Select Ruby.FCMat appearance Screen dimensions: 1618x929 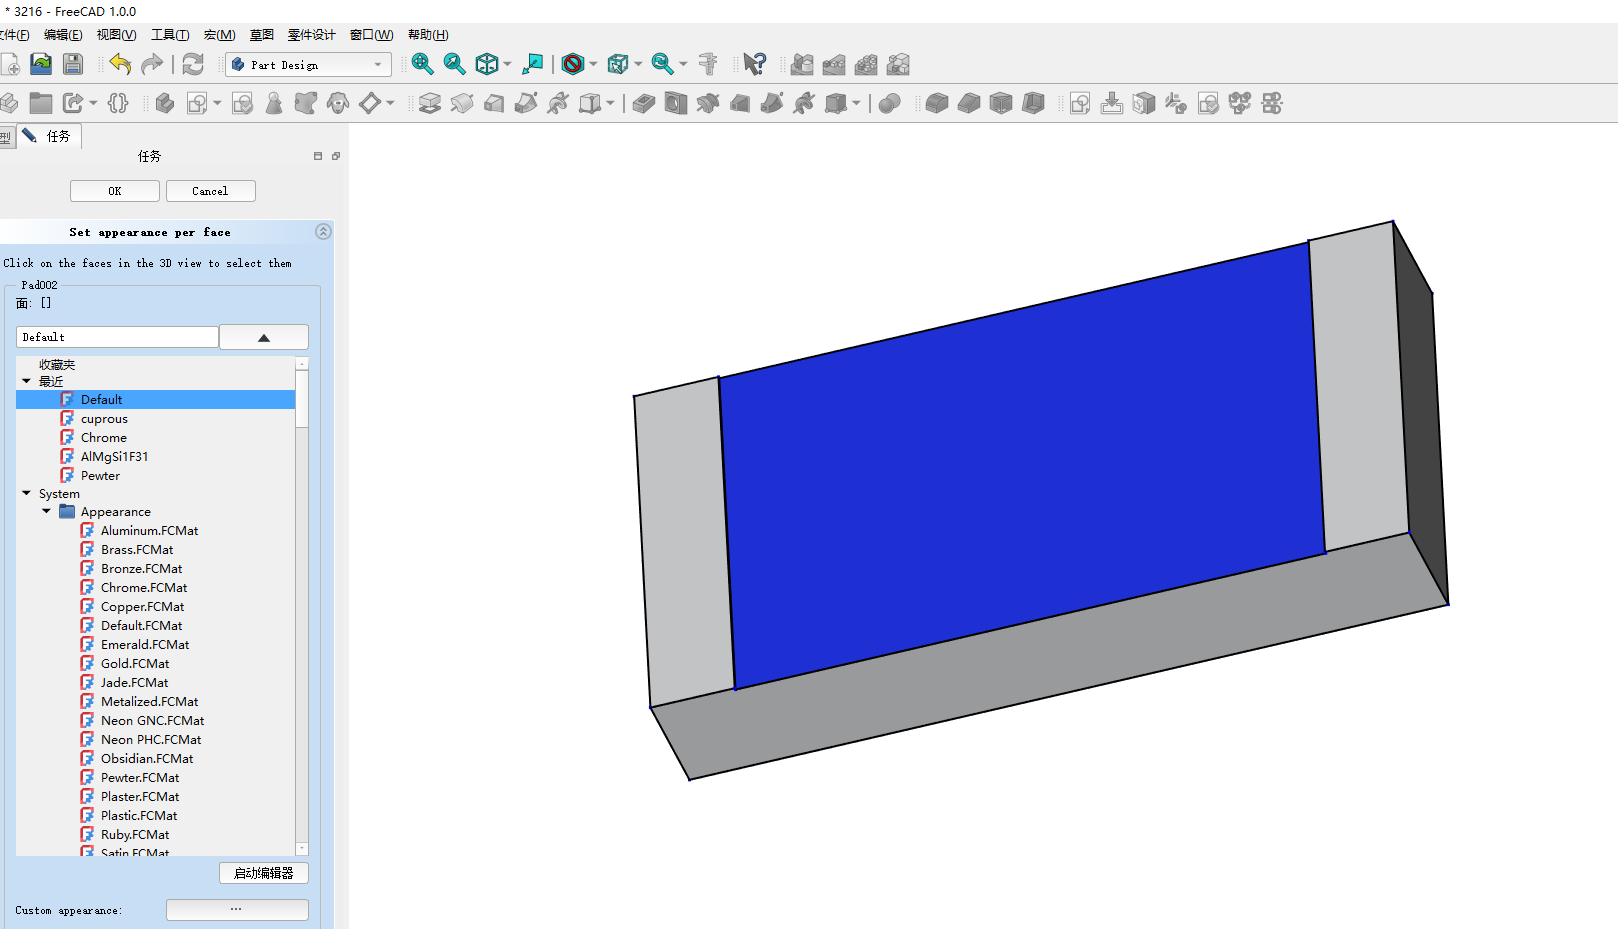[135, 835]
